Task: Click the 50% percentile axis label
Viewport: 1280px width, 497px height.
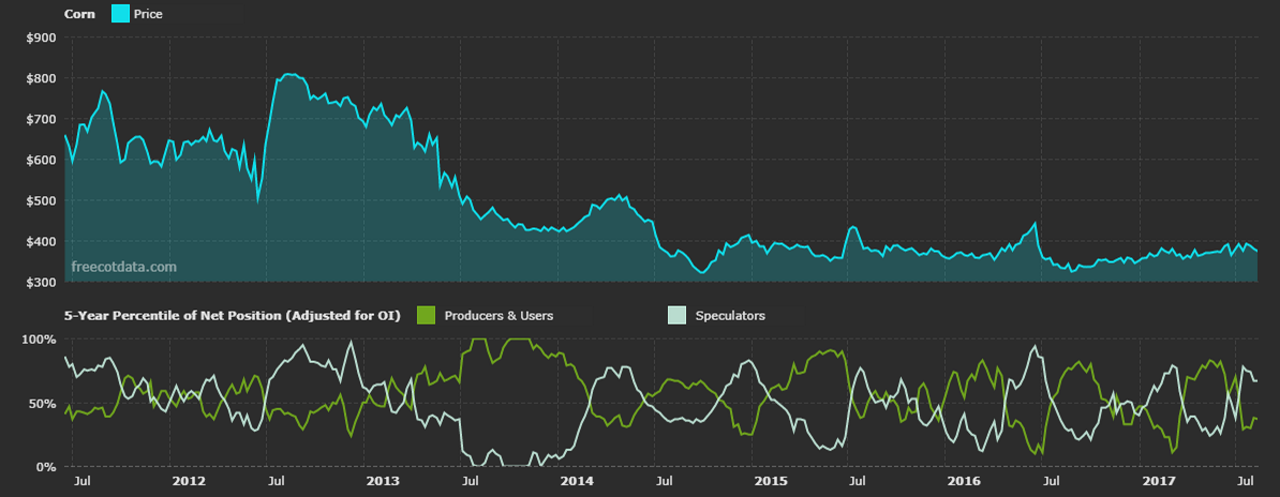Action: (x=42, y=404)
